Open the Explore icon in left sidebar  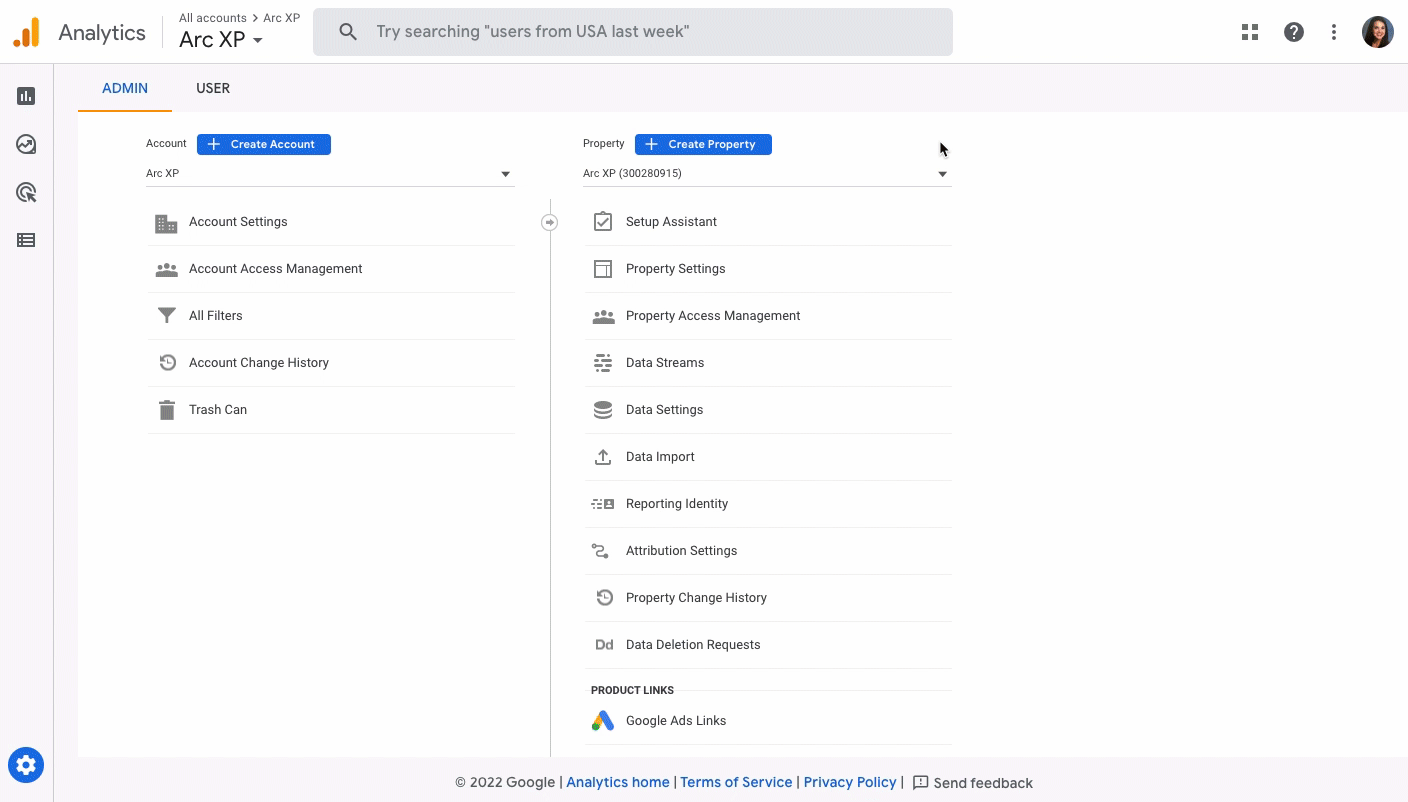point(26,144)
